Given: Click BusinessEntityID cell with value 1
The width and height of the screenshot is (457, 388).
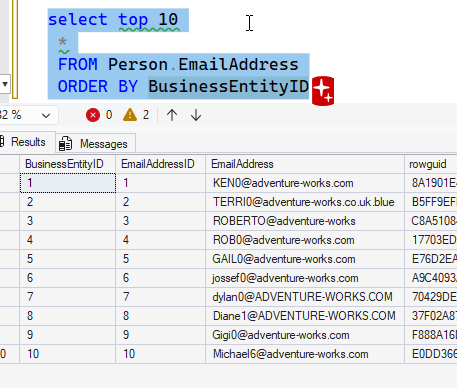Looking at the screenshot, I should (x=68, y=183).
